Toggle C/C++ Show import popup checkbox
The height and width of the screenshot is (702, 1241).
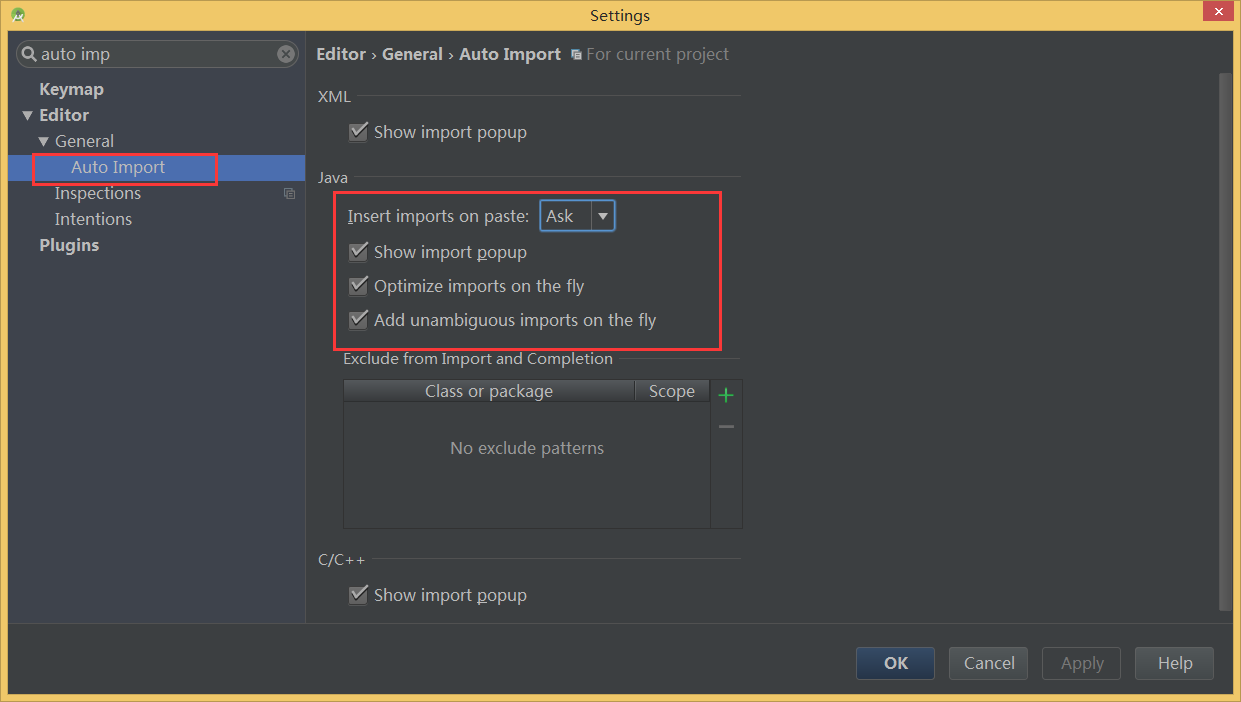click(358, 595)
